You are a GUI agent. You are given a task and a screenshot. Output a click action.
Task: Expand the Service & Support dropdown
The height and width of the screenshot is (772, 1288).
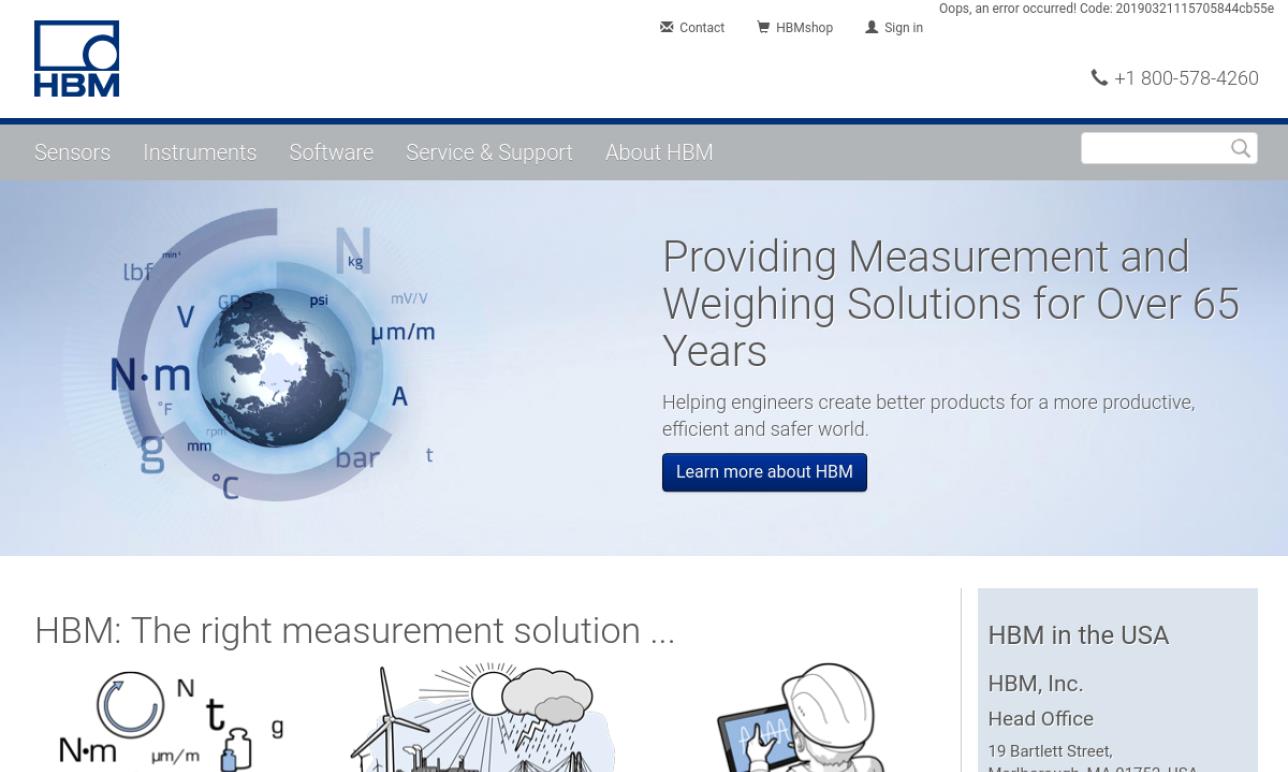pyautogui.click(x=488, y=152)
